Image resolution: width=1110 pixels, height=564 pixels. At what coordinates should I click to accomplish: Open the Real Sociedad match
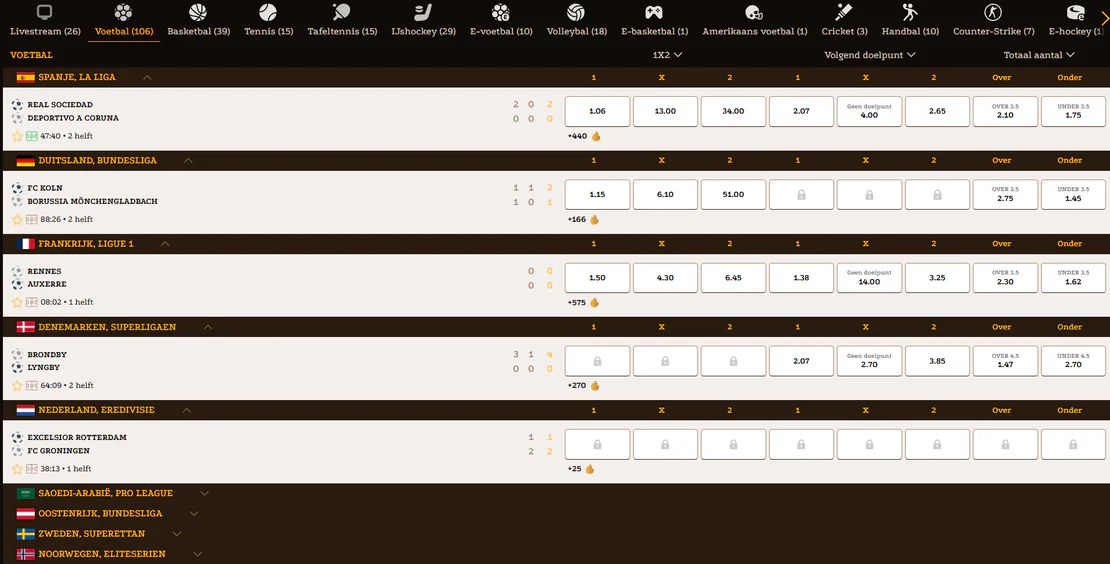click(x=60, y=105)
